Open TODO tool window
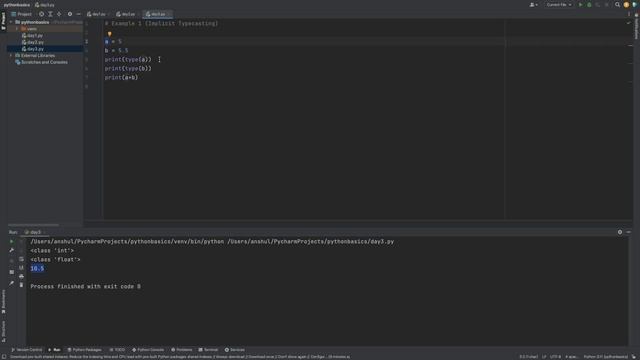640x360 pixels. pyautogui.click(x=117, y=350)
